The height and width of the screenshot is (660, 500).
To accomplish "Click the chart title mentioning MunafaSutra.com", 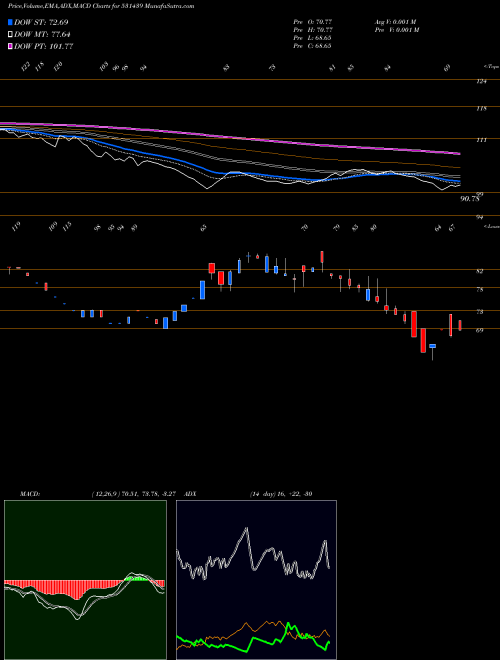I will 101,6.
